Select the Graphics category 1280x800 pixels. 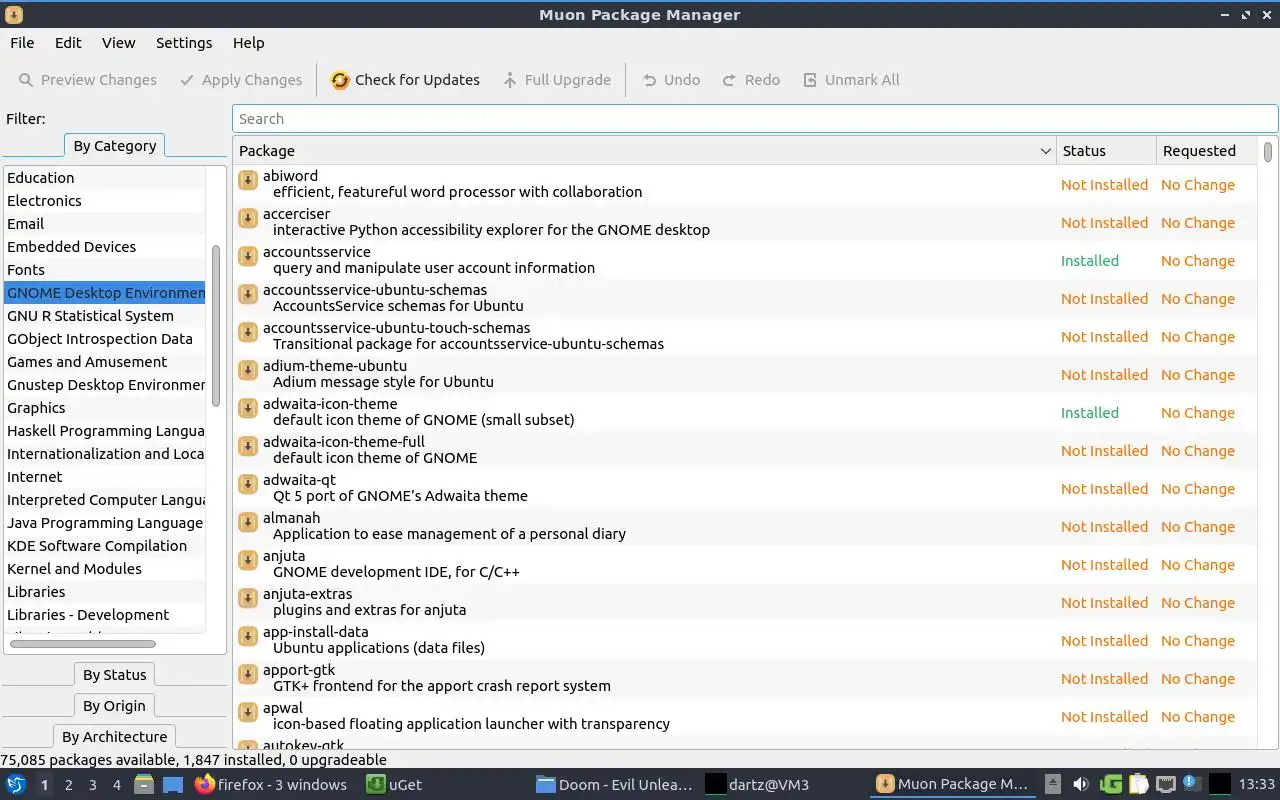105,408
